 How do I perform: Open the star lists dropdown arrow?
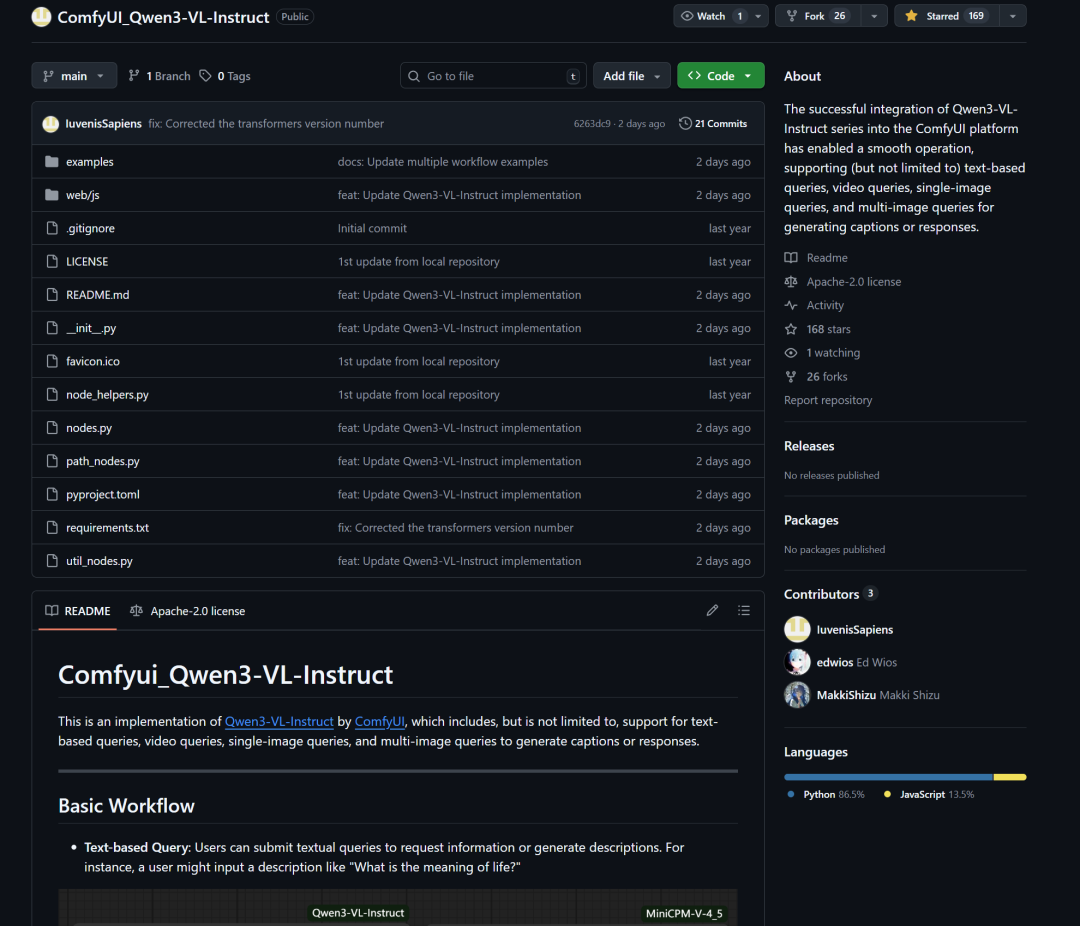1012,16
